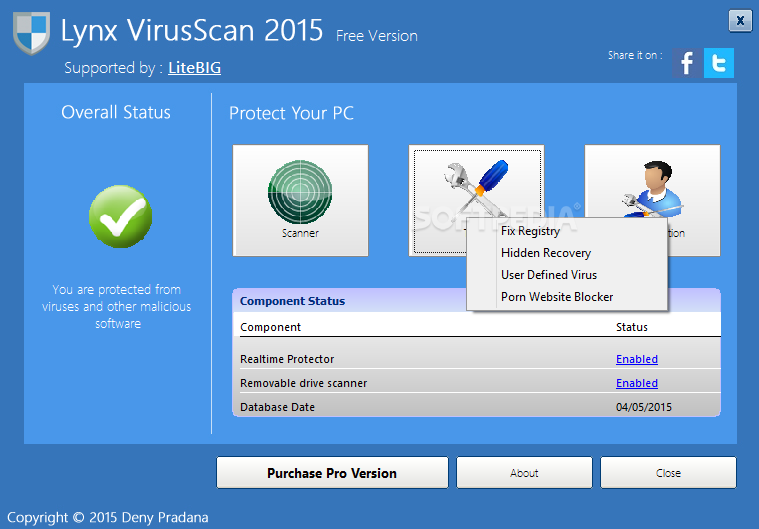Click the Share it on label
Viewport: 759px width, 529px height.
tap(636, 55)
